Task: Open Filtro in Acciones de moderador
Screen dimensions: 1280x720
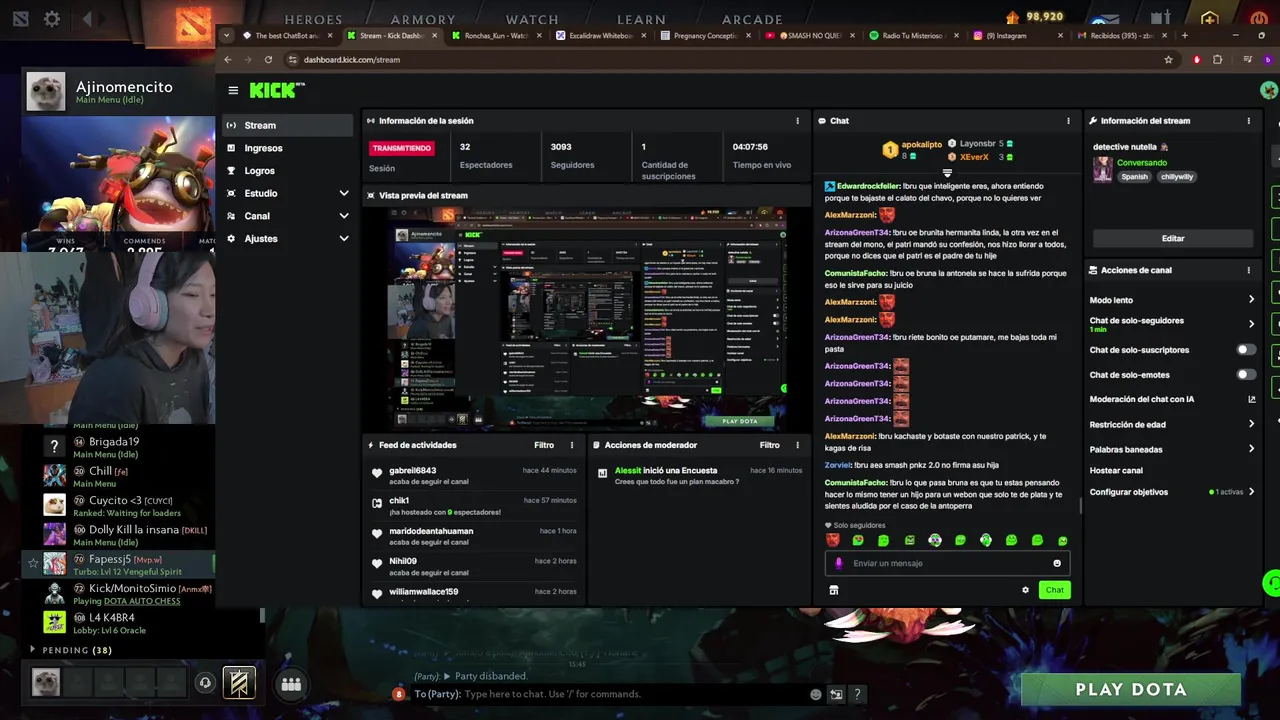Action: pos(769,445)
